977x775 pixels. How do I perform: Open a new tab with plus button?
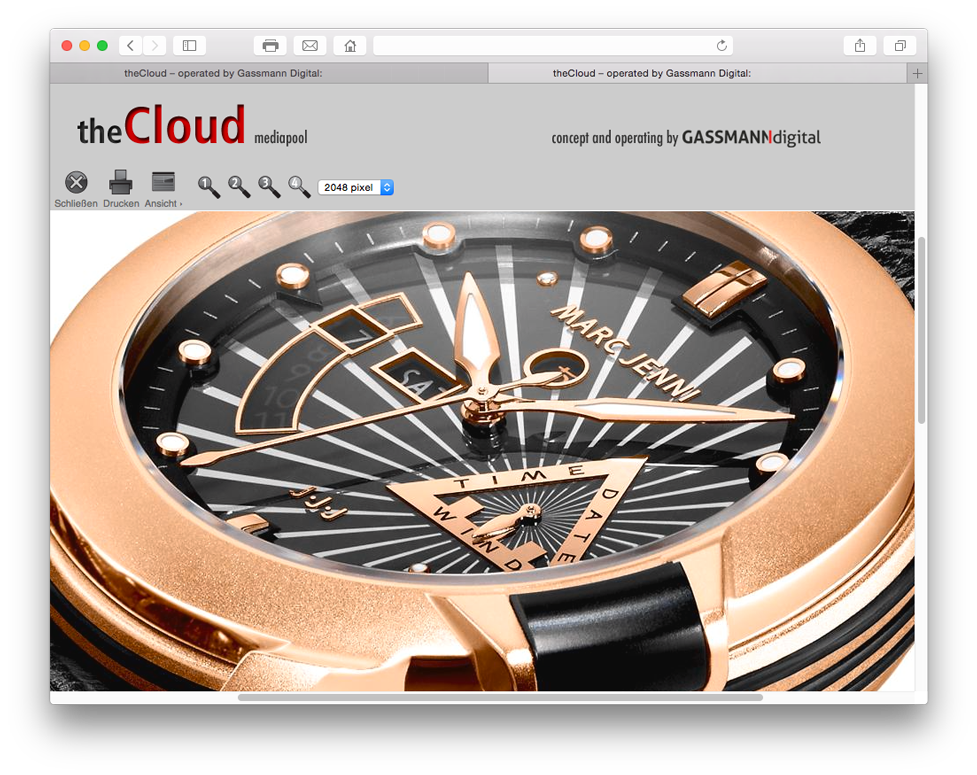918,74
